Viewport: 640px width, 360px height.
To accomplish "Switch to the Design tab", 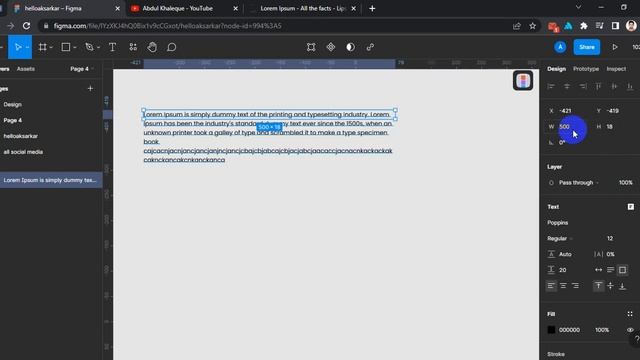I will point(556,69).
